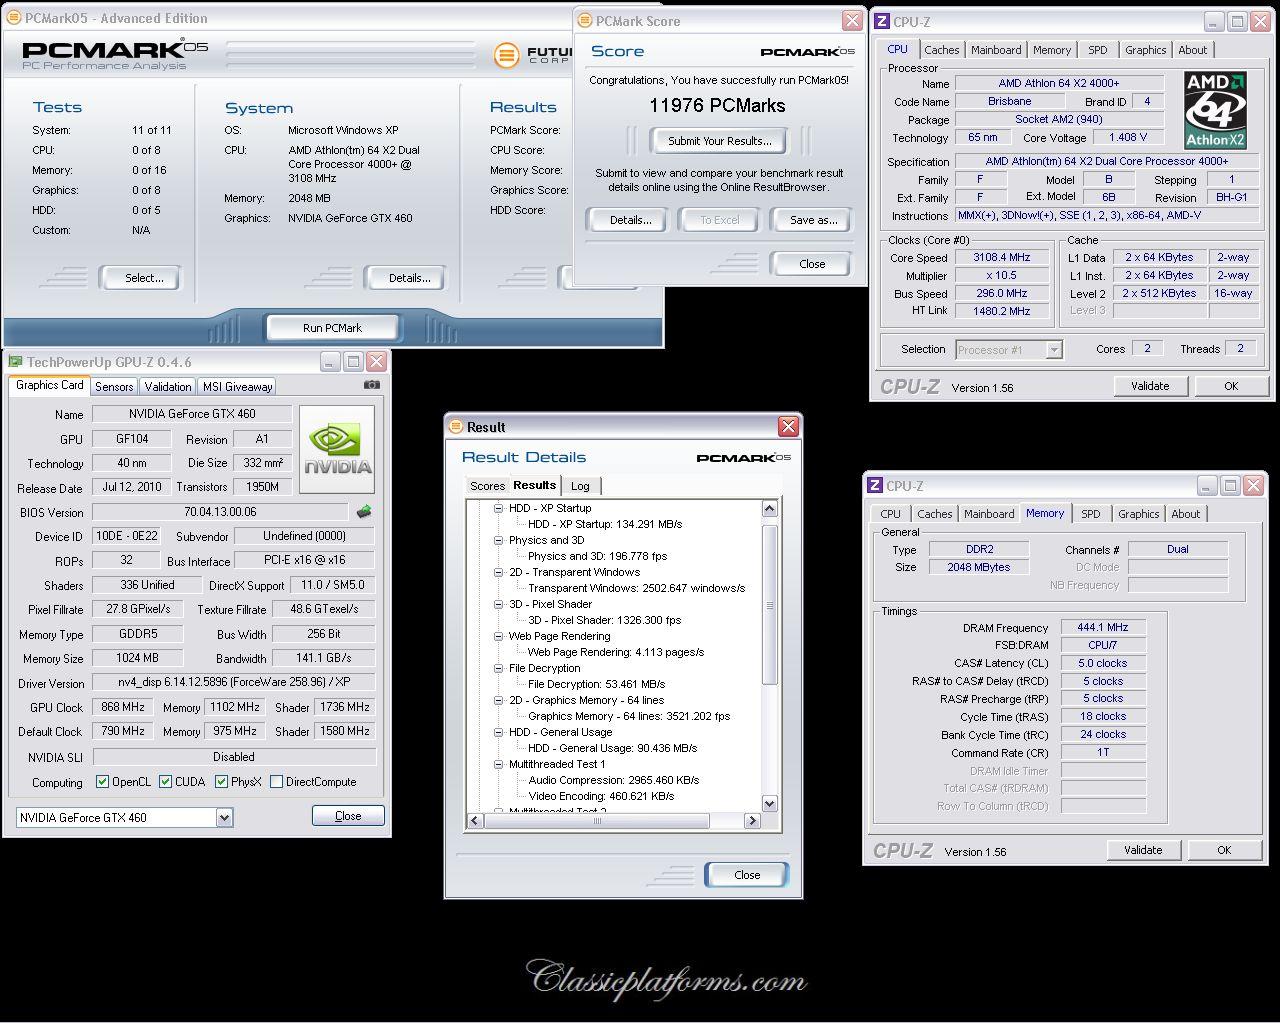Image resolution: width=1280 pixels, height=1024 pixels.
Task: Collapse the 3D - Pixel Shader node
Action: pyautogui.click(x=498, y=604)
